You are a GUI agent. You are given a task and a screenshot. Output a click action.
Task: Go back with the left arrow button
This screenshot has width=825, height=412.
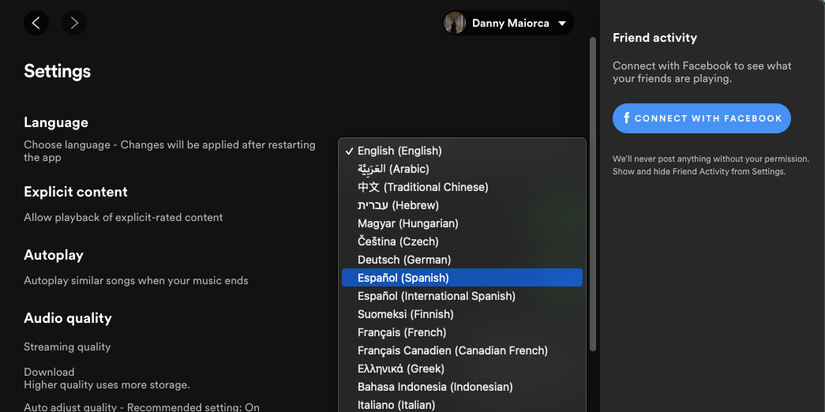click(36, 23)
